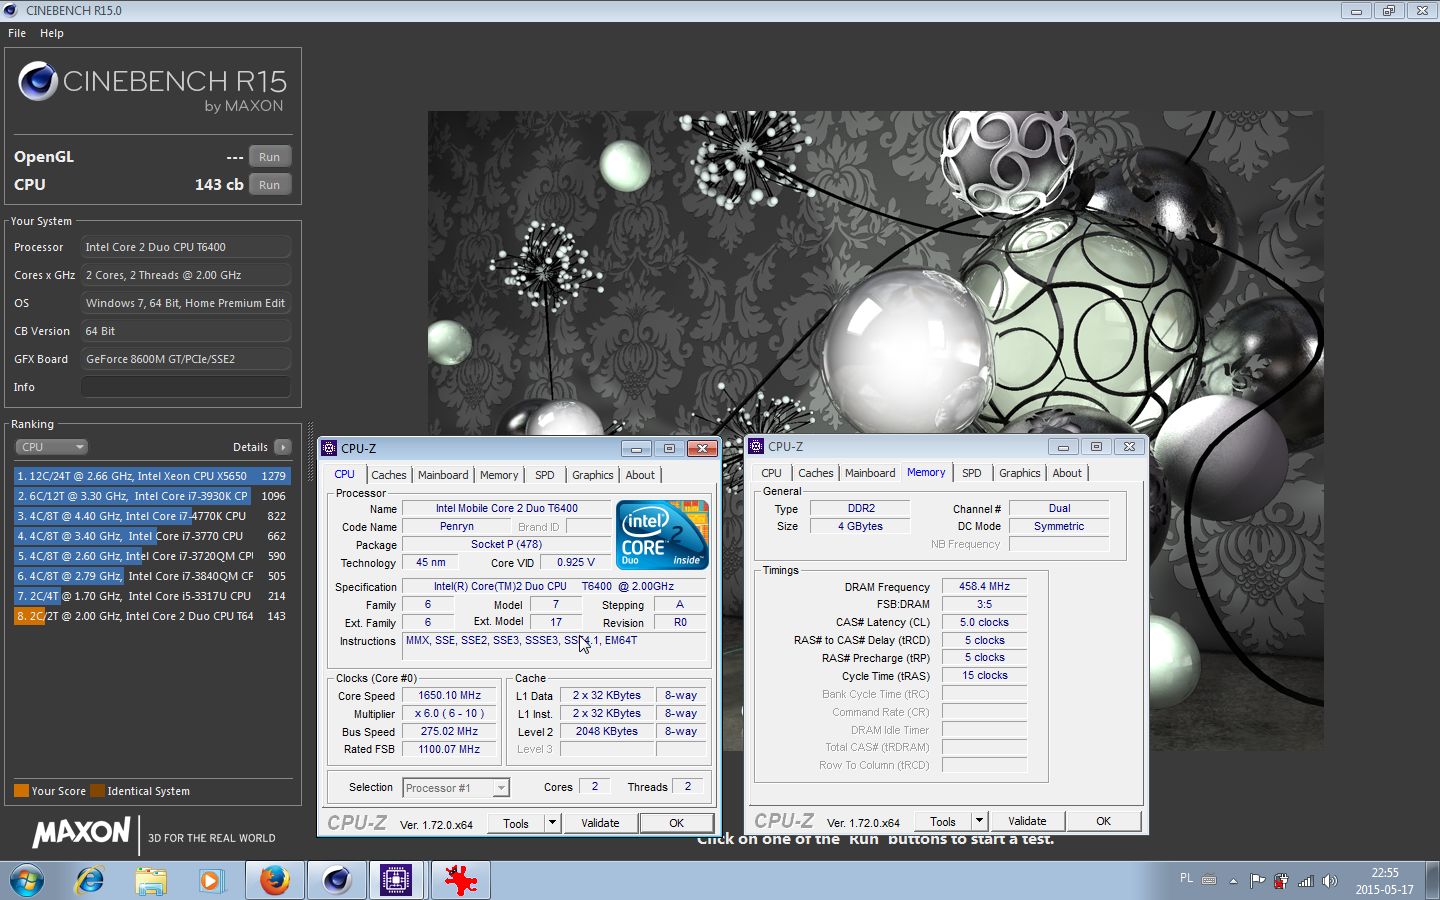Click OK in right CPU-Z window
1440x900 pixels.
(x=1103, y=821)
